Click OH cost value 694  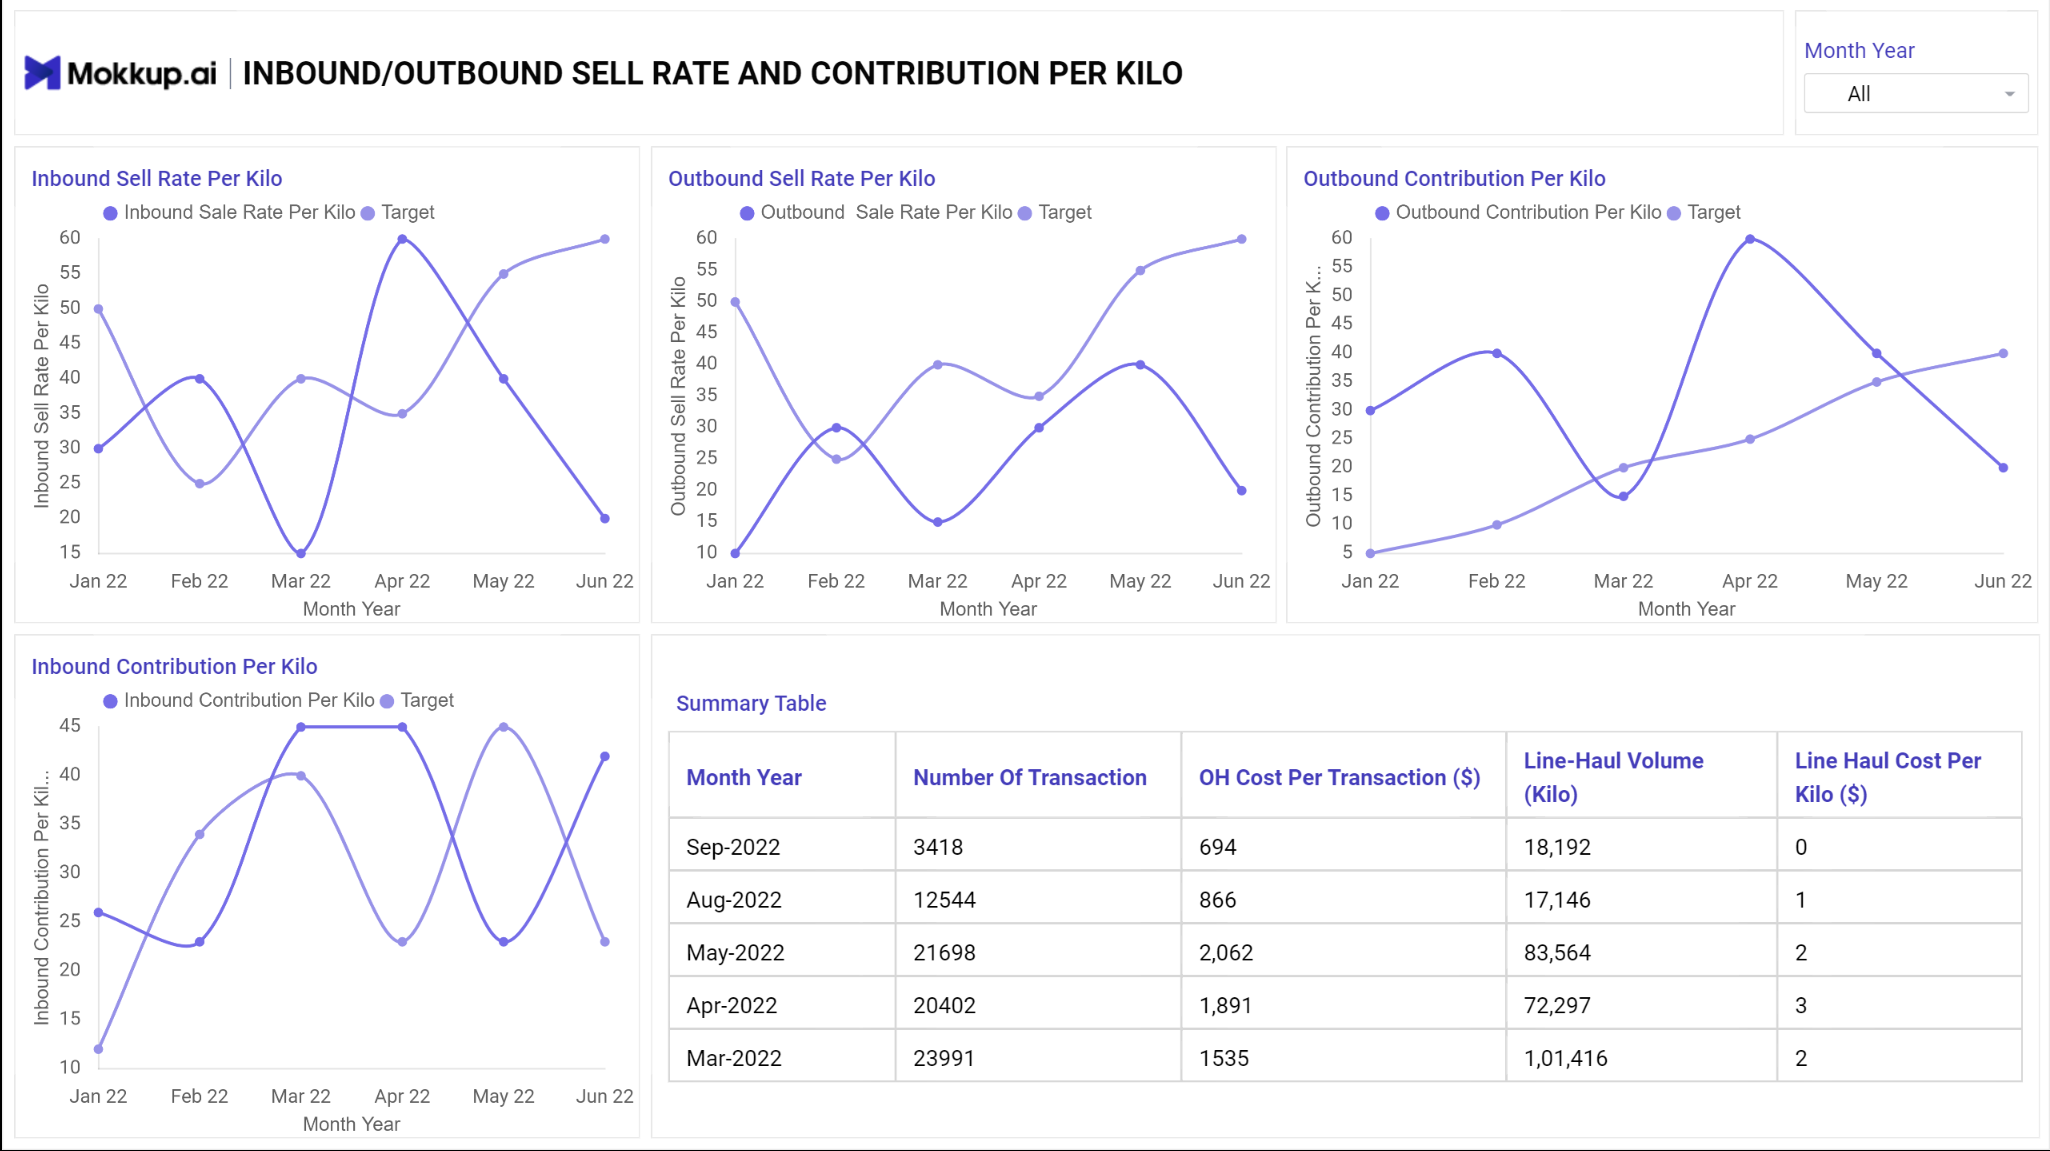(x=1218, y=847)
